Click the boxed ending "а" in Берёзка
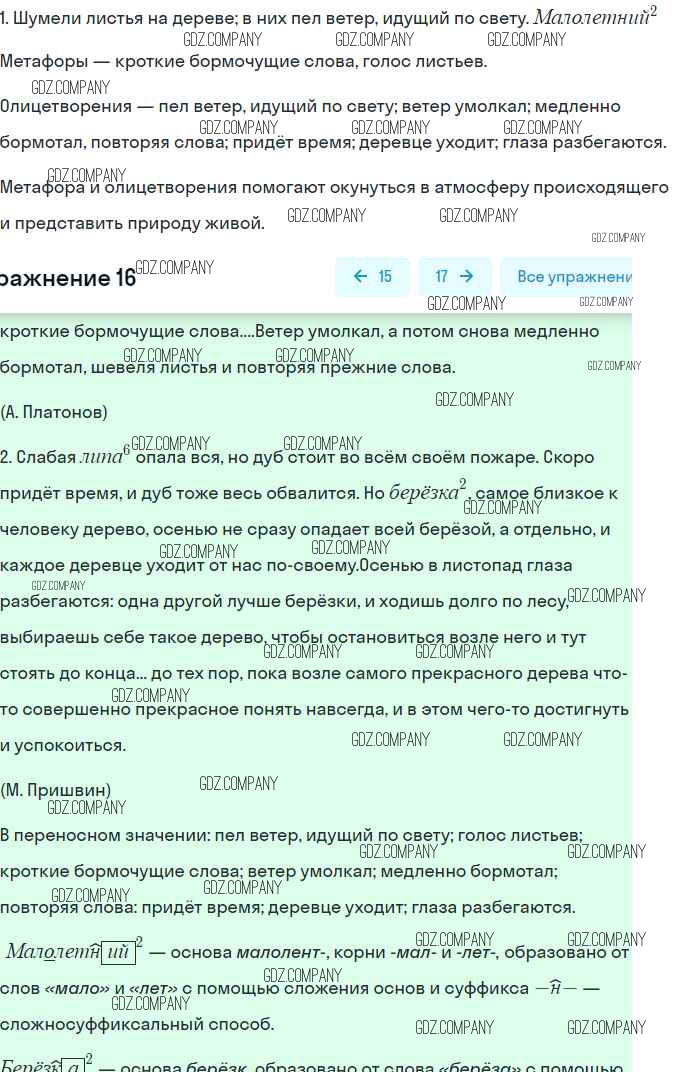 coord(73,1065)
